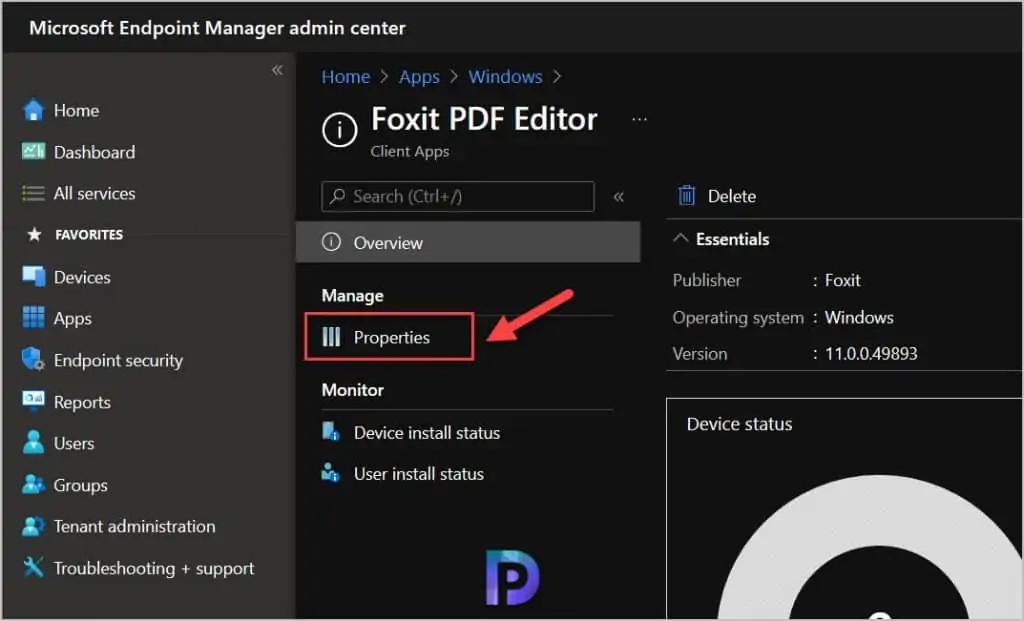
Task: Click the trash can Delete icon
Action: pyautogui.click(x=687, y=195)
